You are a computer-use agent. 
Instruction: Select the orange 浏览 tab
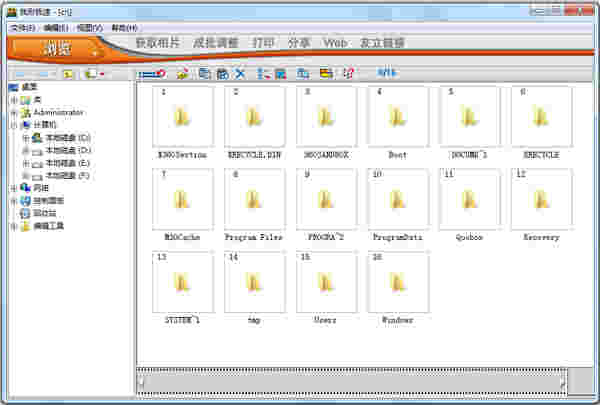pos(57,49)
